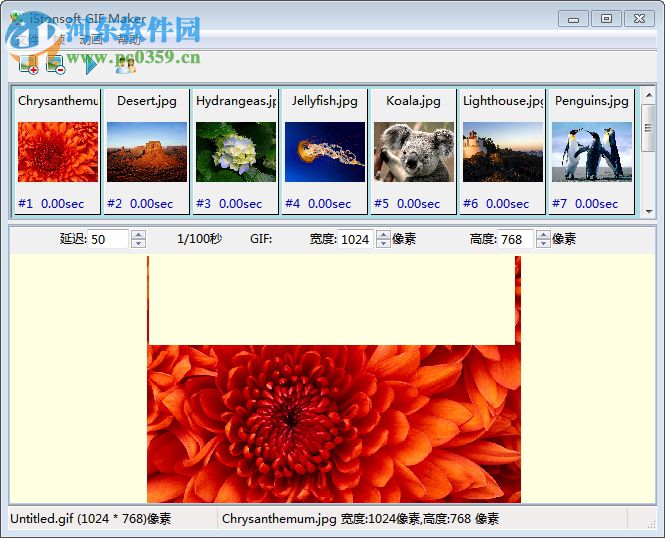Click the 'GIF:' label
The image size is (665, 538).
pyautogui.click(x=261, y=239)
